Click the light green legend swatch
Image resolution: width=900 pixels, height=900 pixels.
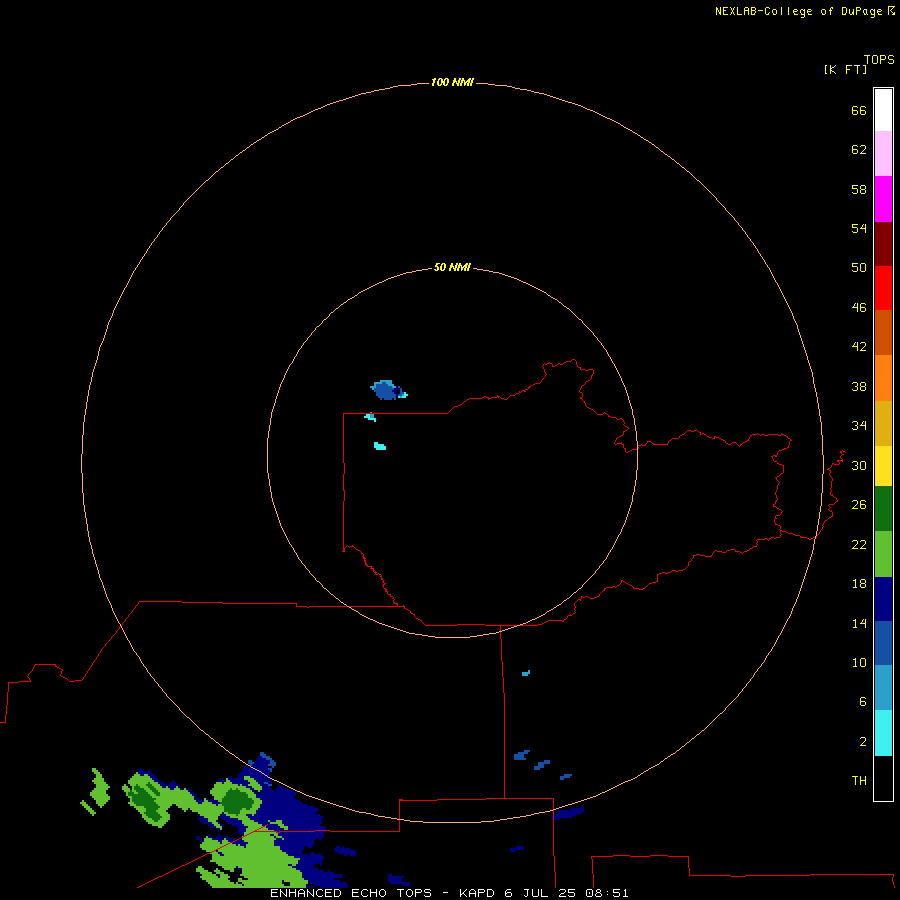click(883, 554)
